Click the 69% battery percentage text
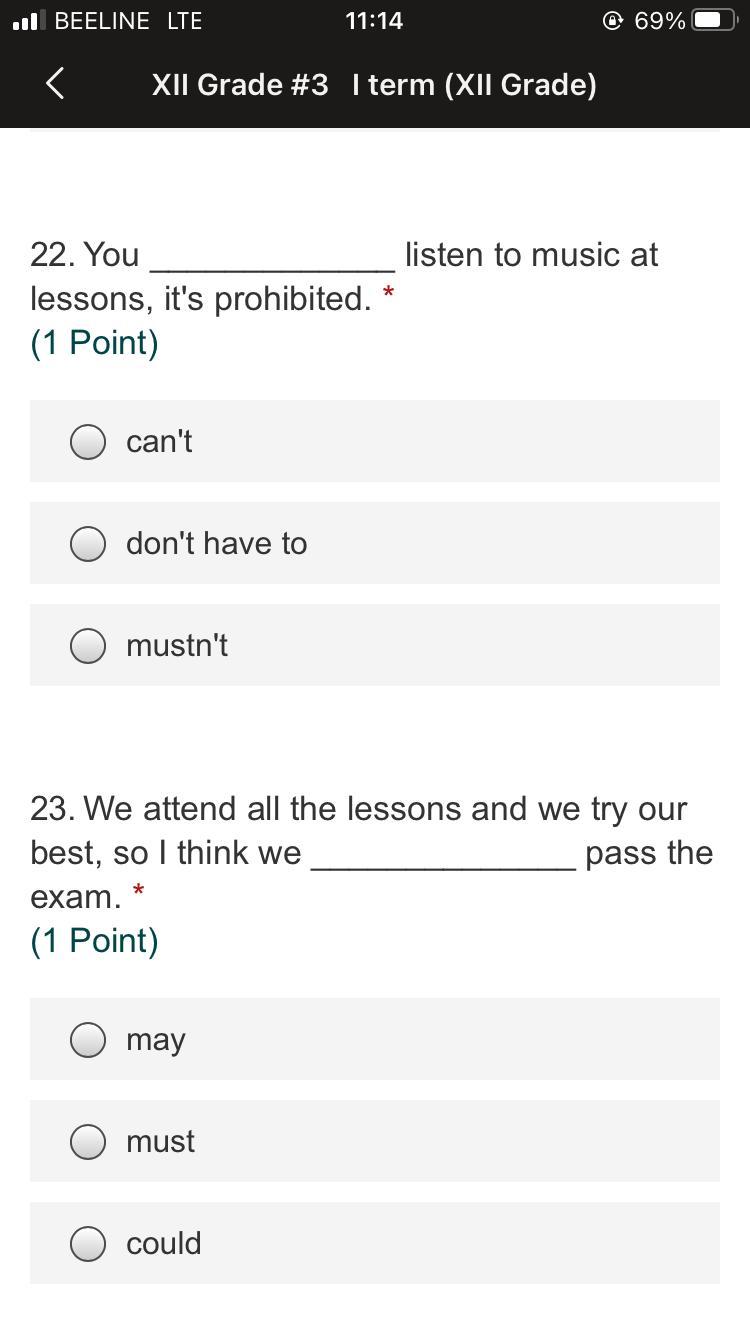 (659, 21)
